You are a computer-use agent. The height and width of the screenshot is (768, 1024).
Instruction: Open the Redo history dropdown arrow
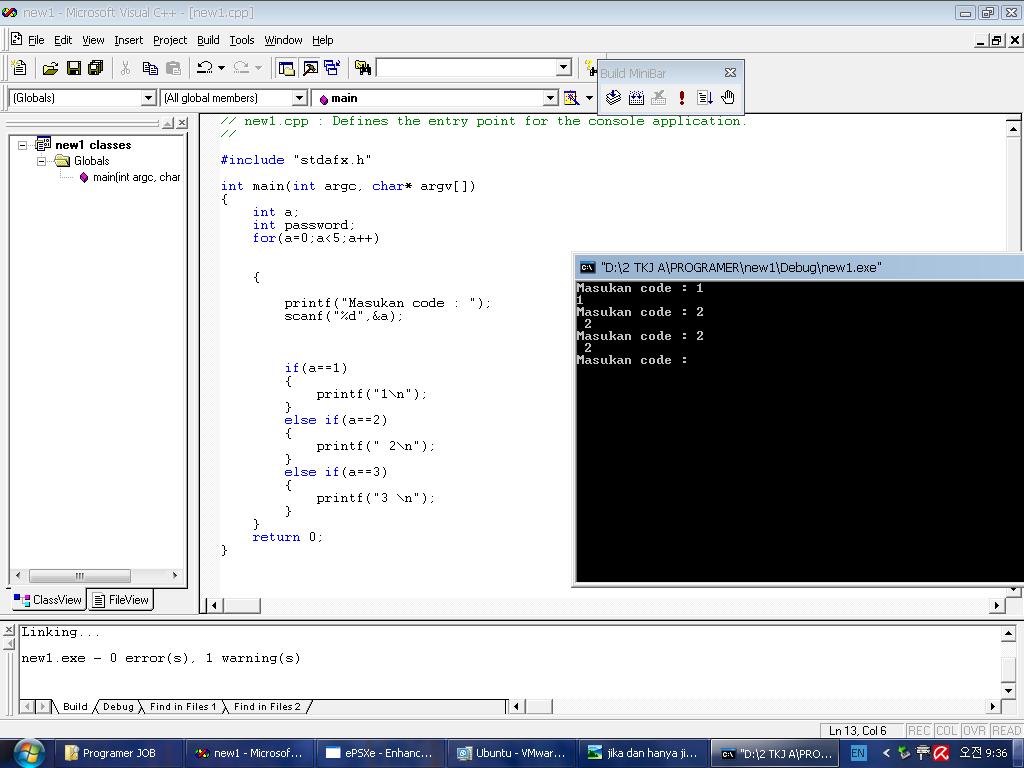(x=258, y=67)
